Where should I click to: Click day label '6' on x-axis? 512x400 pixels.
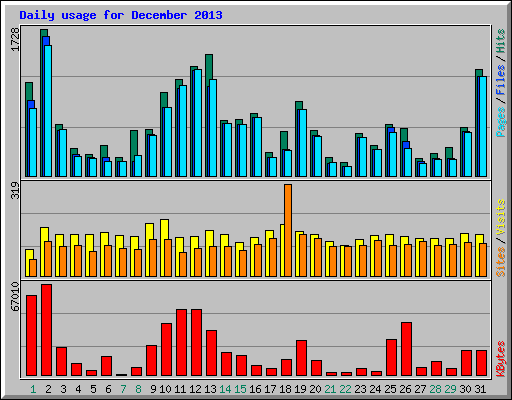(108, 389)
